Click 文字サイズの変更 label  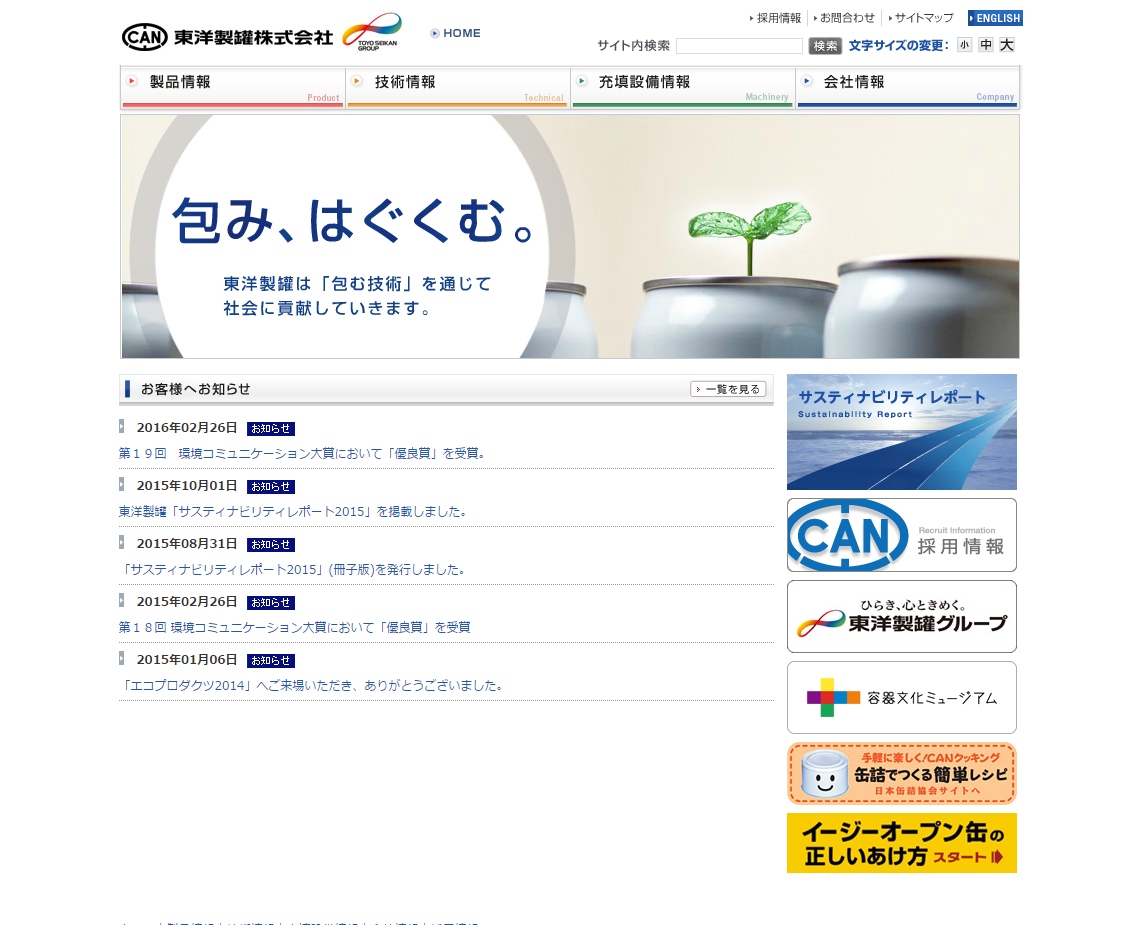click(899, 45)
